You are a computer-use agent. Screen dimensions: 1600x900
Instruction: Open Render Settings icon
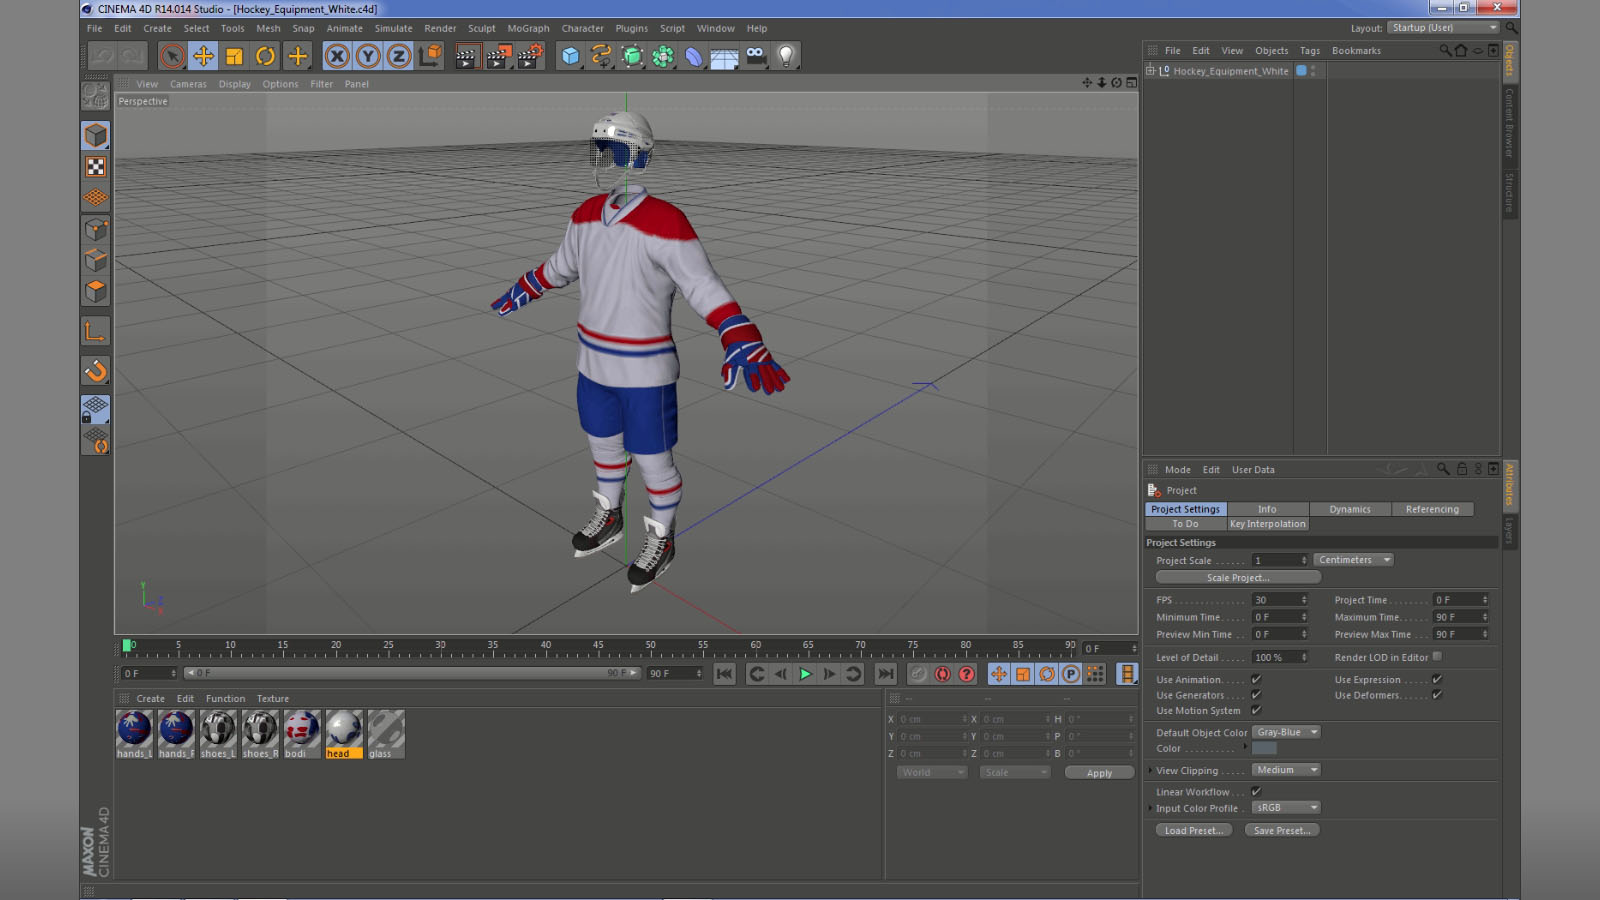coord(530,56)
